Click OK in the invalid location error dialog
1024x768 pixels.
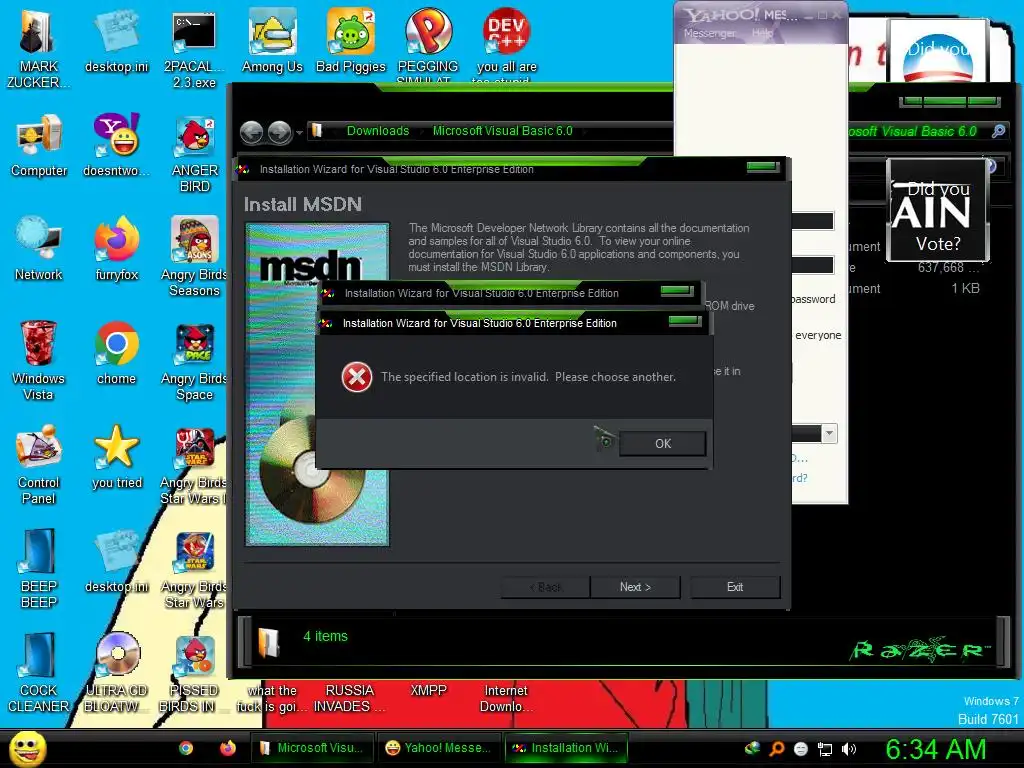point(662,443)
